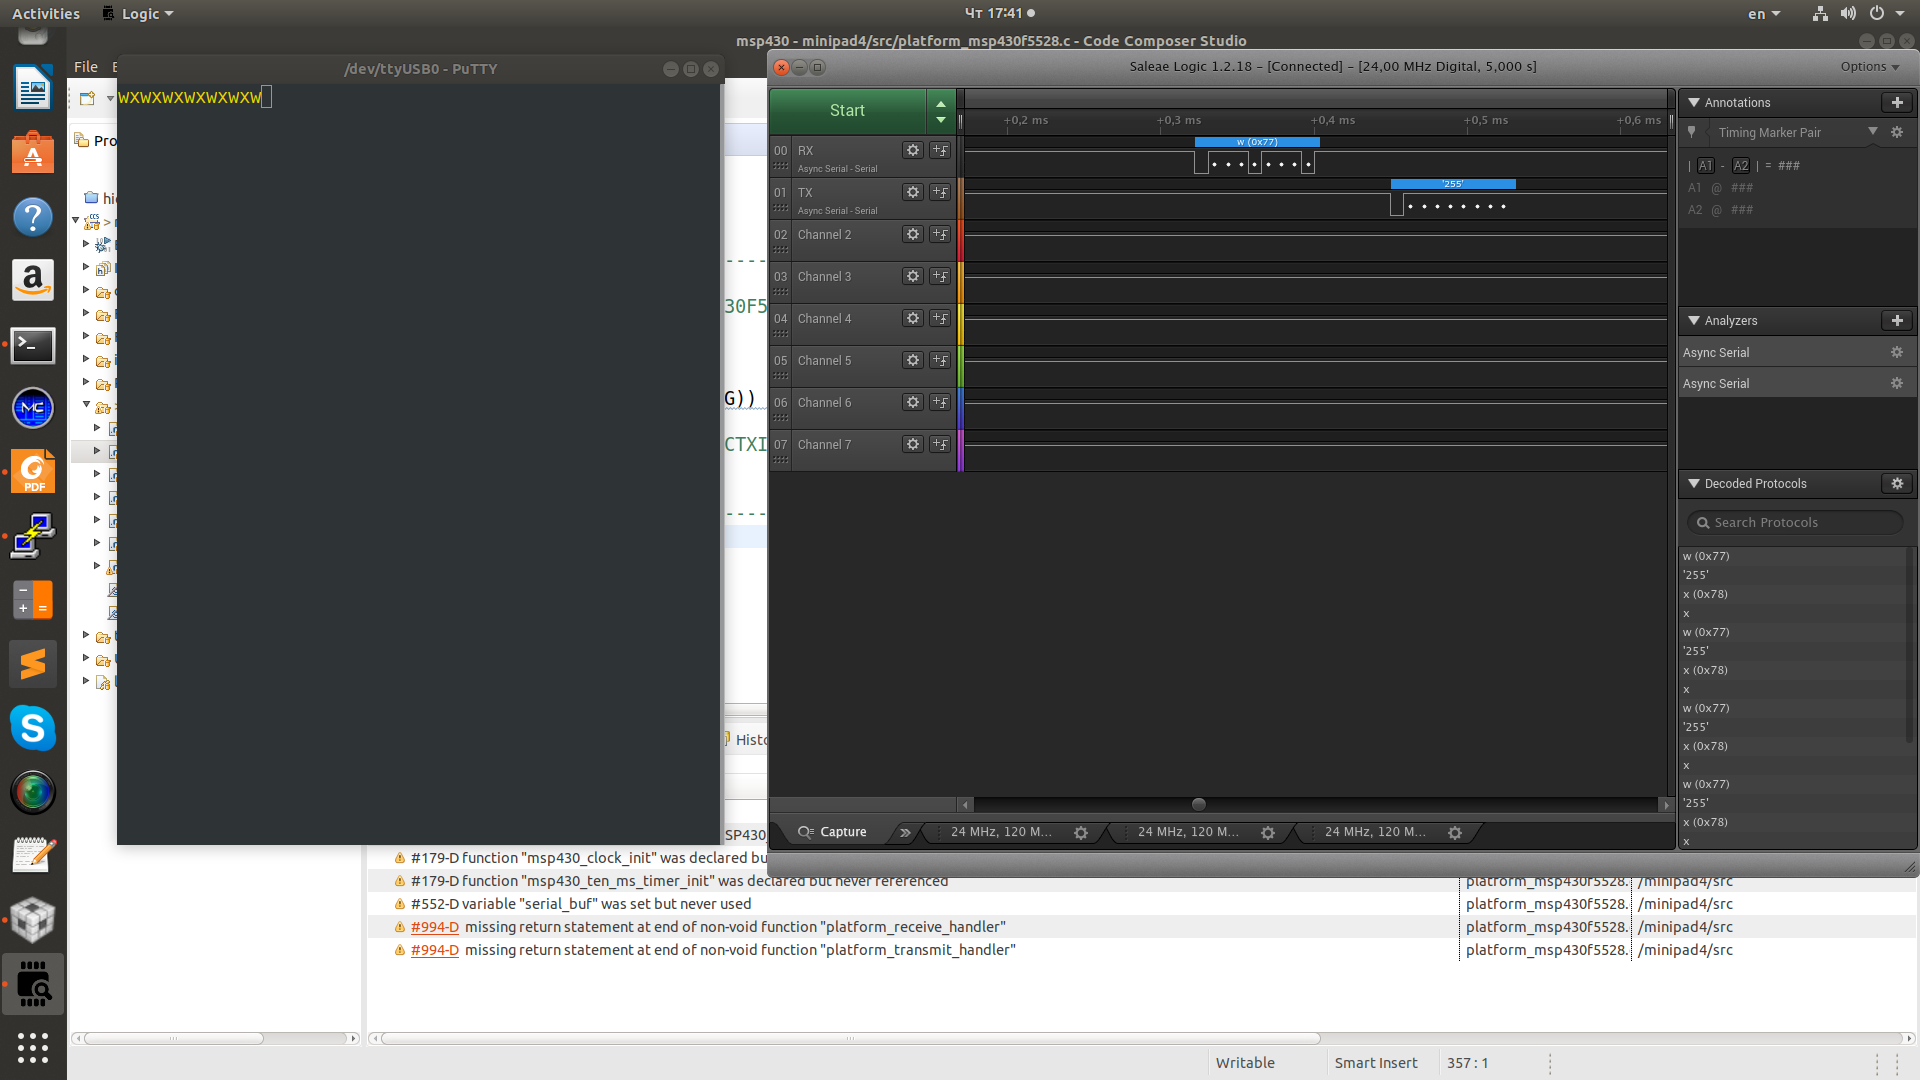Open first Async Serial analyzer settings gear
The width and height of the screenshot is (1920, 1080).
tap(1896, 353)
